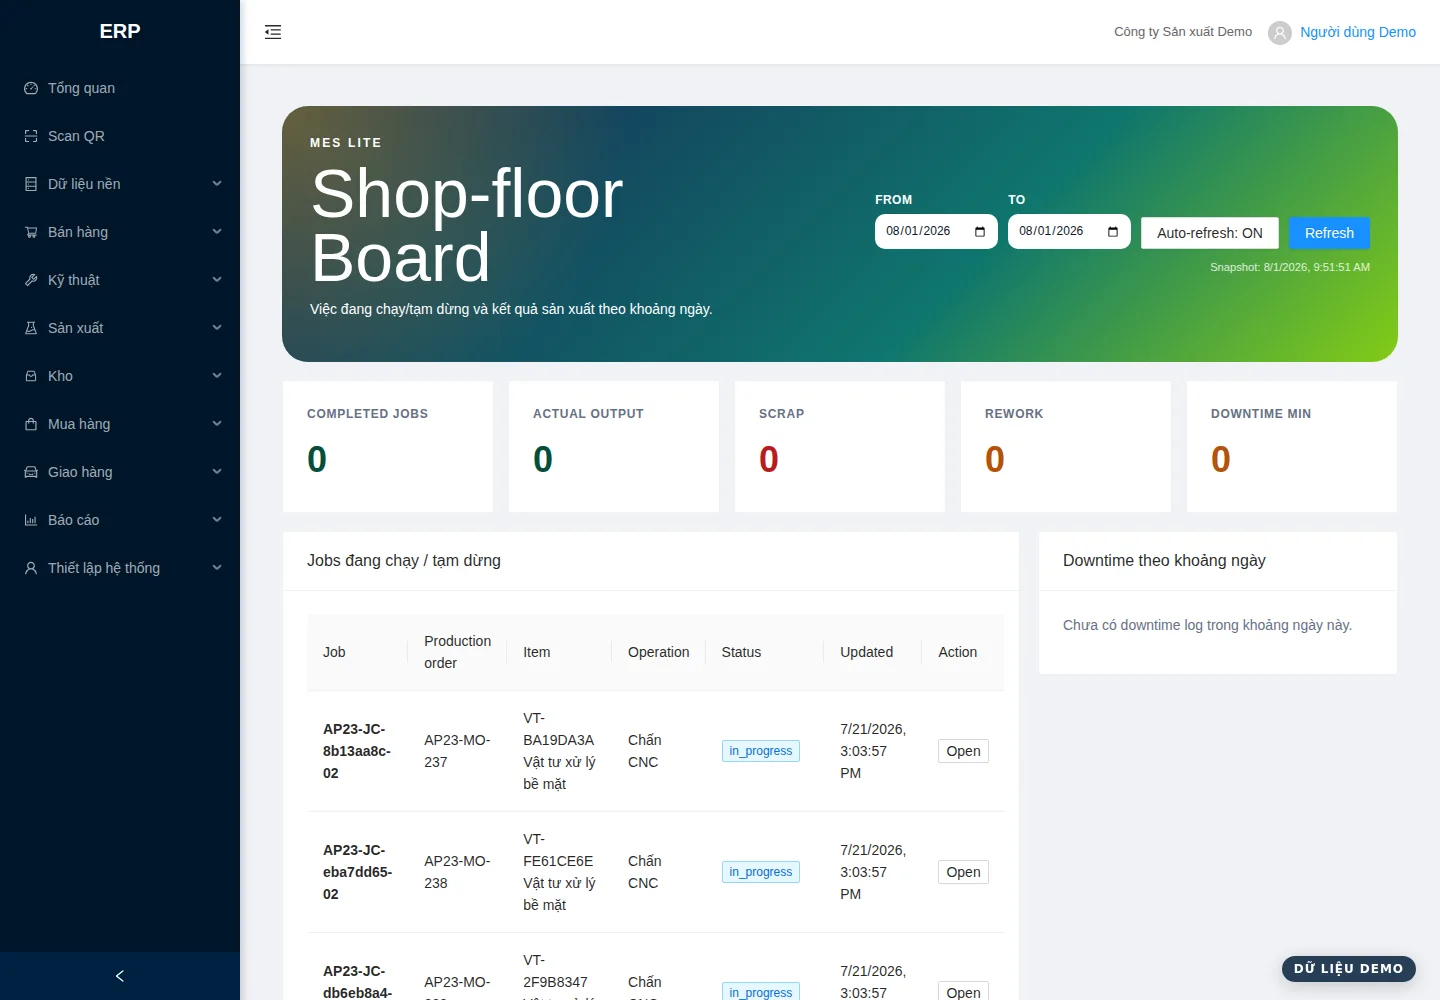Toggle the Auto-refresh: ON button

pos(1210,233)
